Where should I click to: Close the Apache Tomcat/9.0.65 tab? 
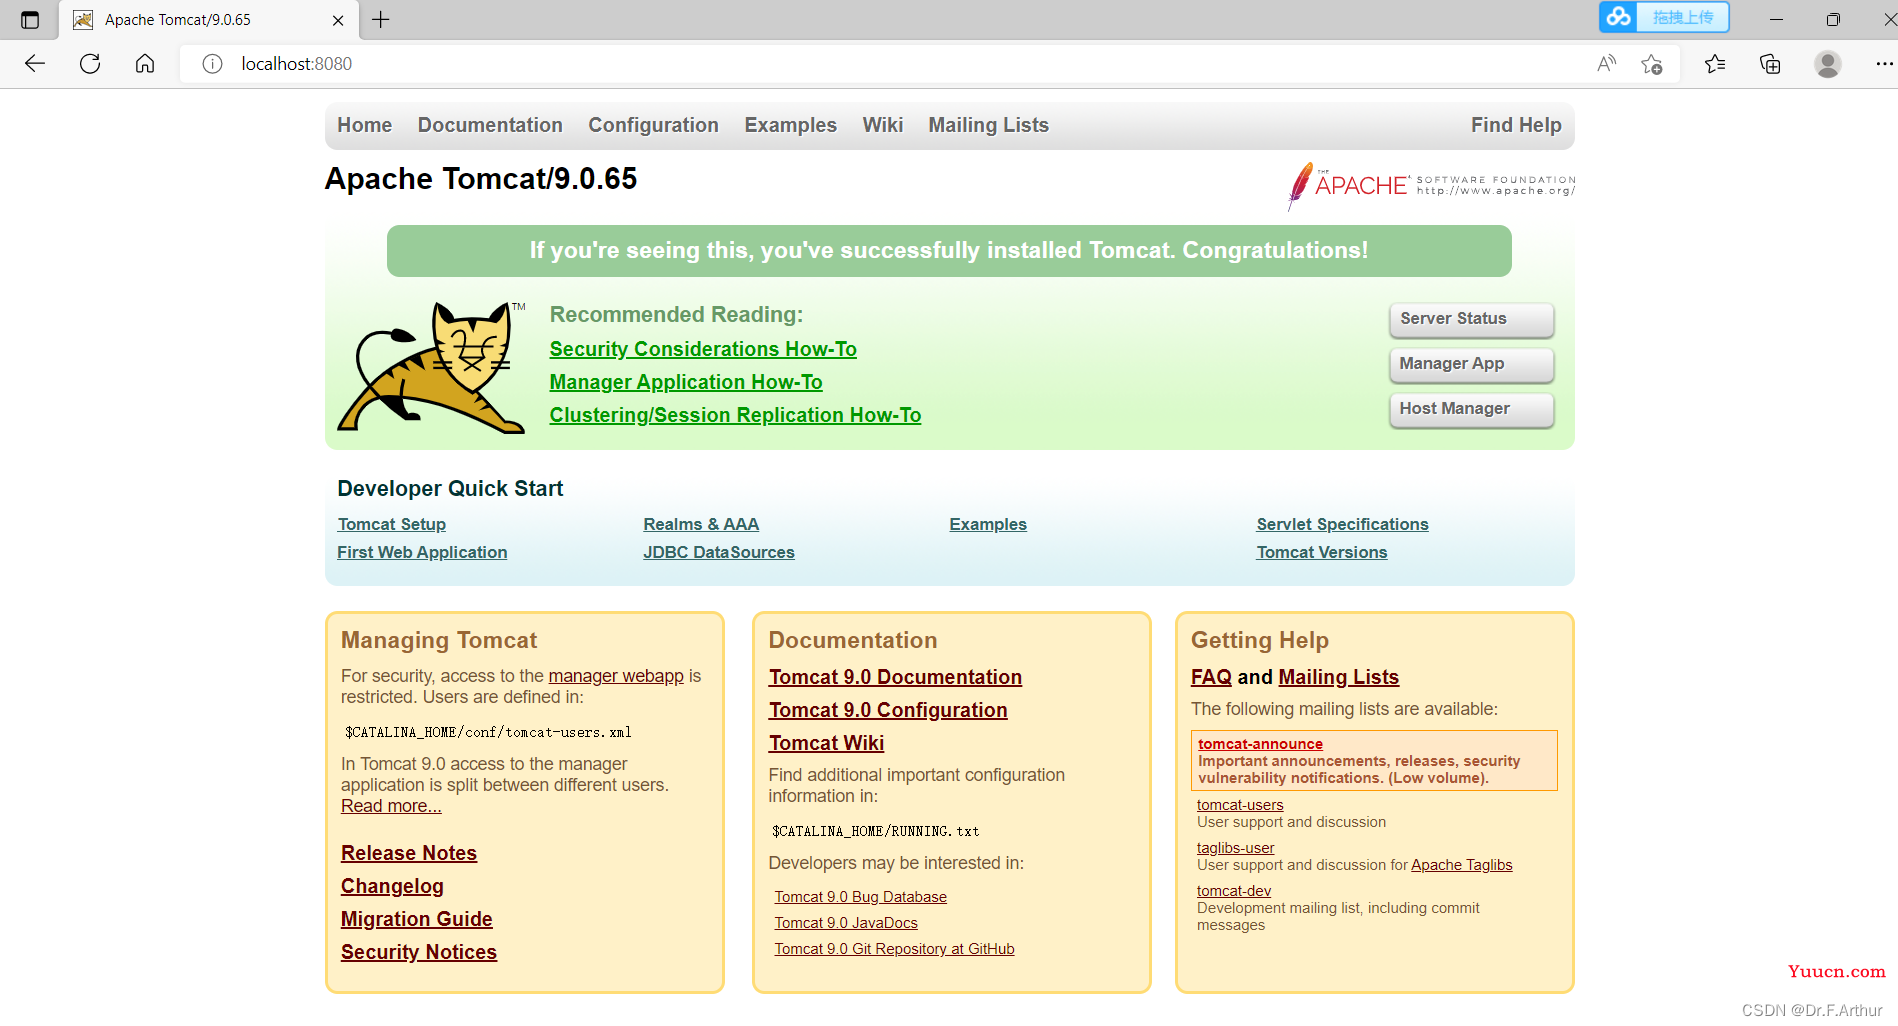pos(338,20)
